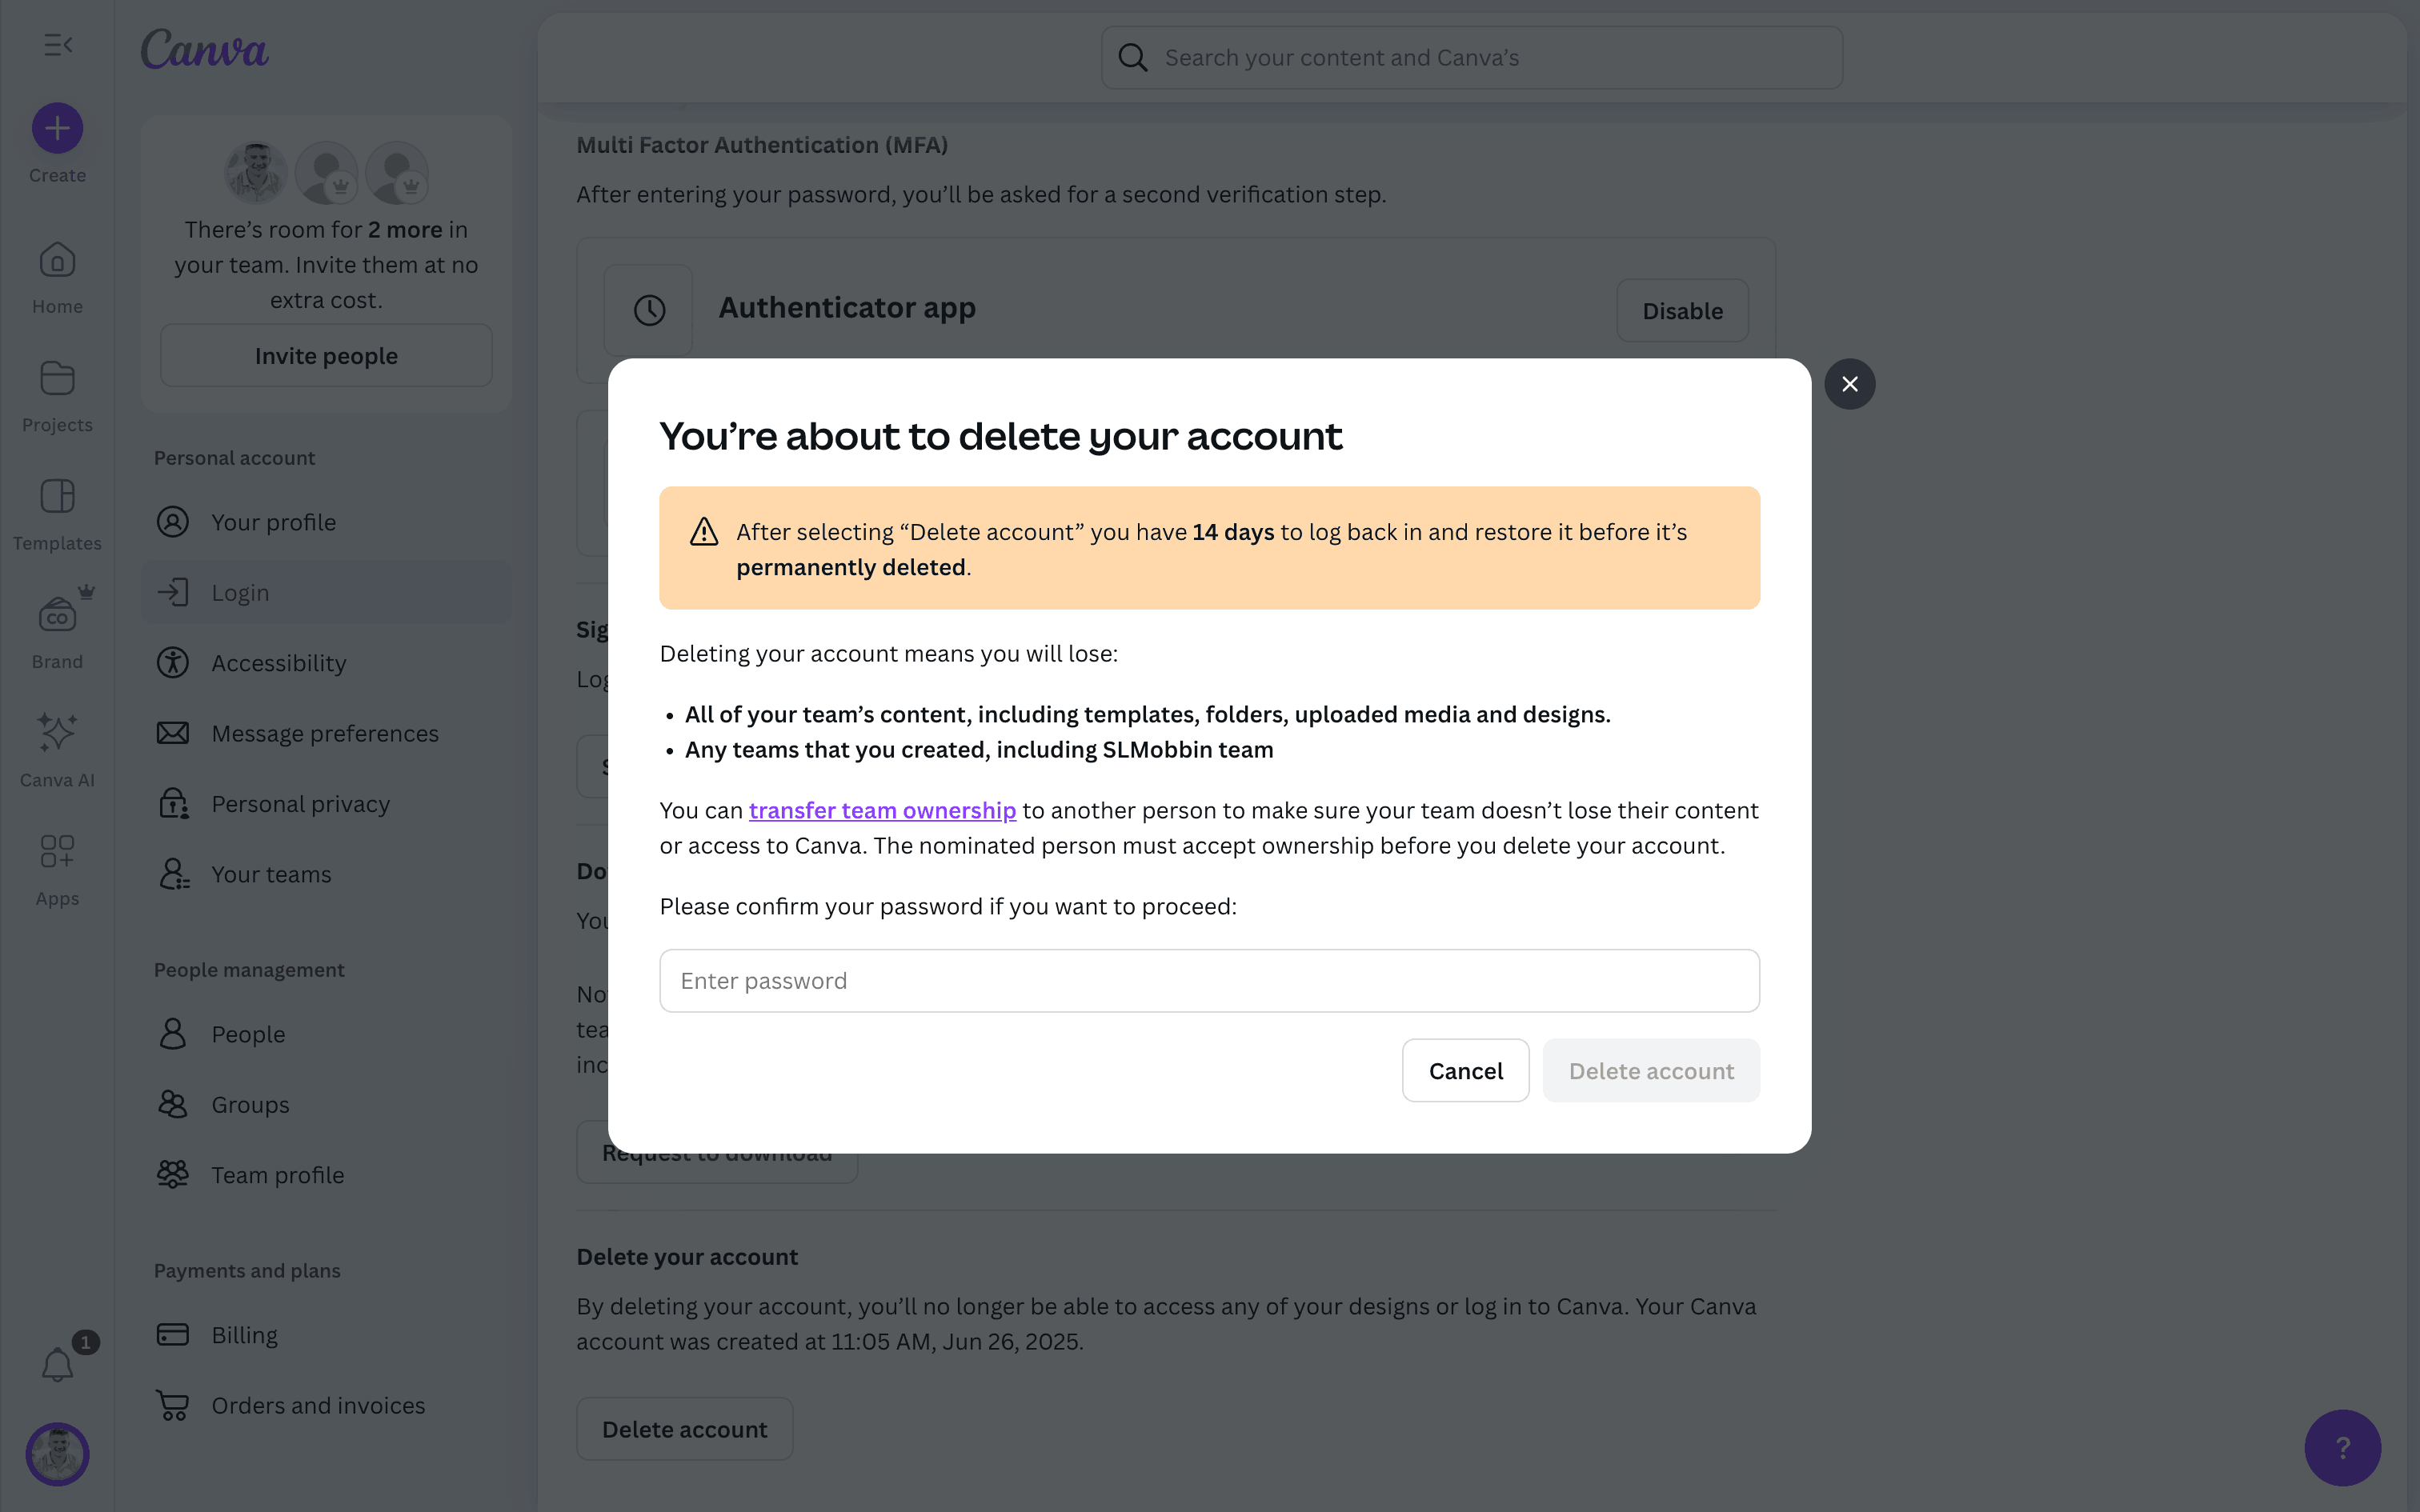Click the Enter password field
Image resolution: width=2420 pixels, height=1512 pixels.
(1209, 981)
